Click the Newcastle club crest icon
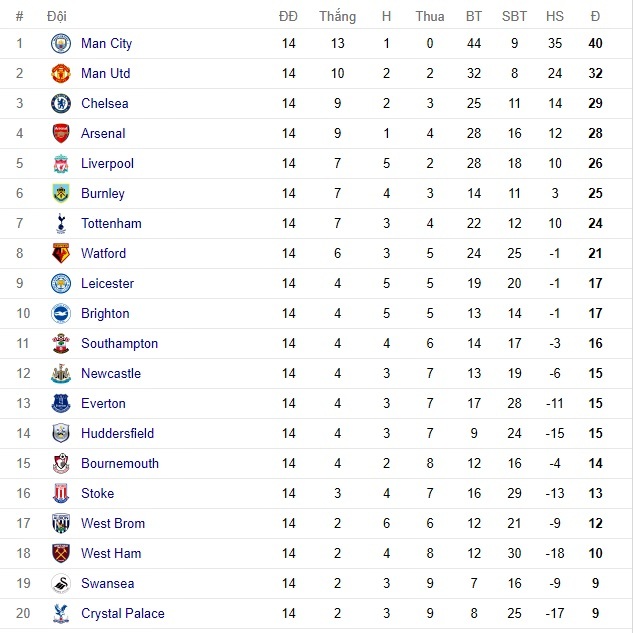Viewport: 634px width, 633px height. click(x=62, y=374)
